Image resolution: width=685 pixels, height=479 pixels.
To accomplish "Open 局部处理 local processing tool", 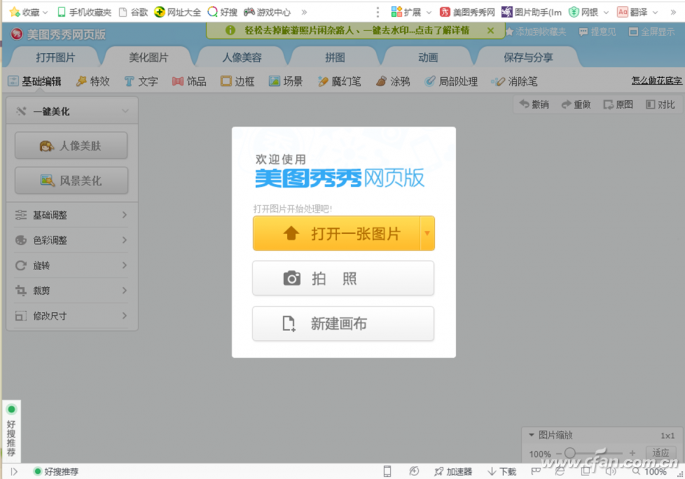I will [x=451, y=81].
